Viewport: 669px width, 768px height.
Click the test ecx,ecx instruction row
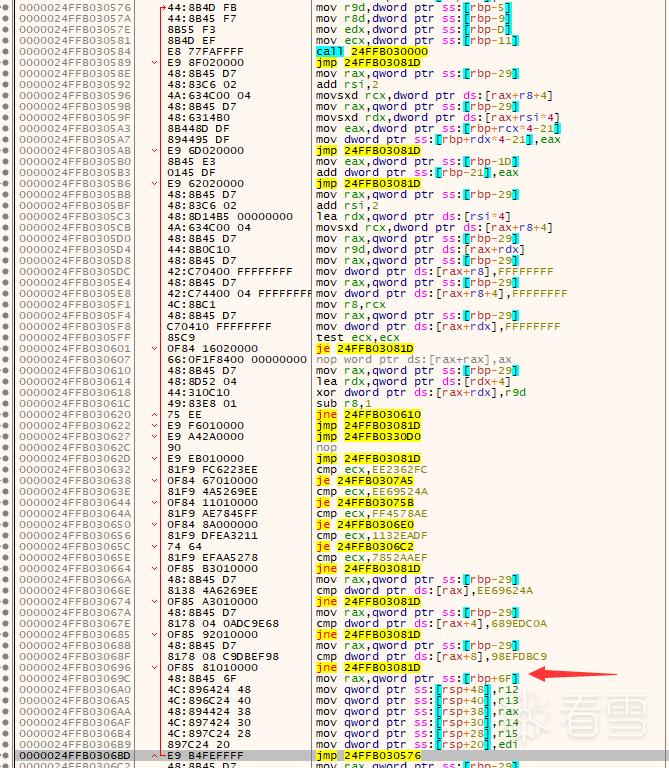358,337
